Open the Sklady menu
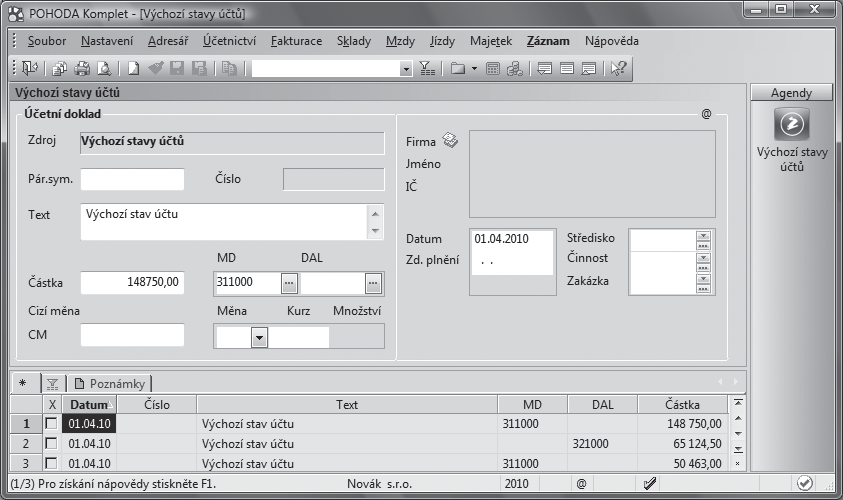 pyautogui.click(x=354, y=41)
